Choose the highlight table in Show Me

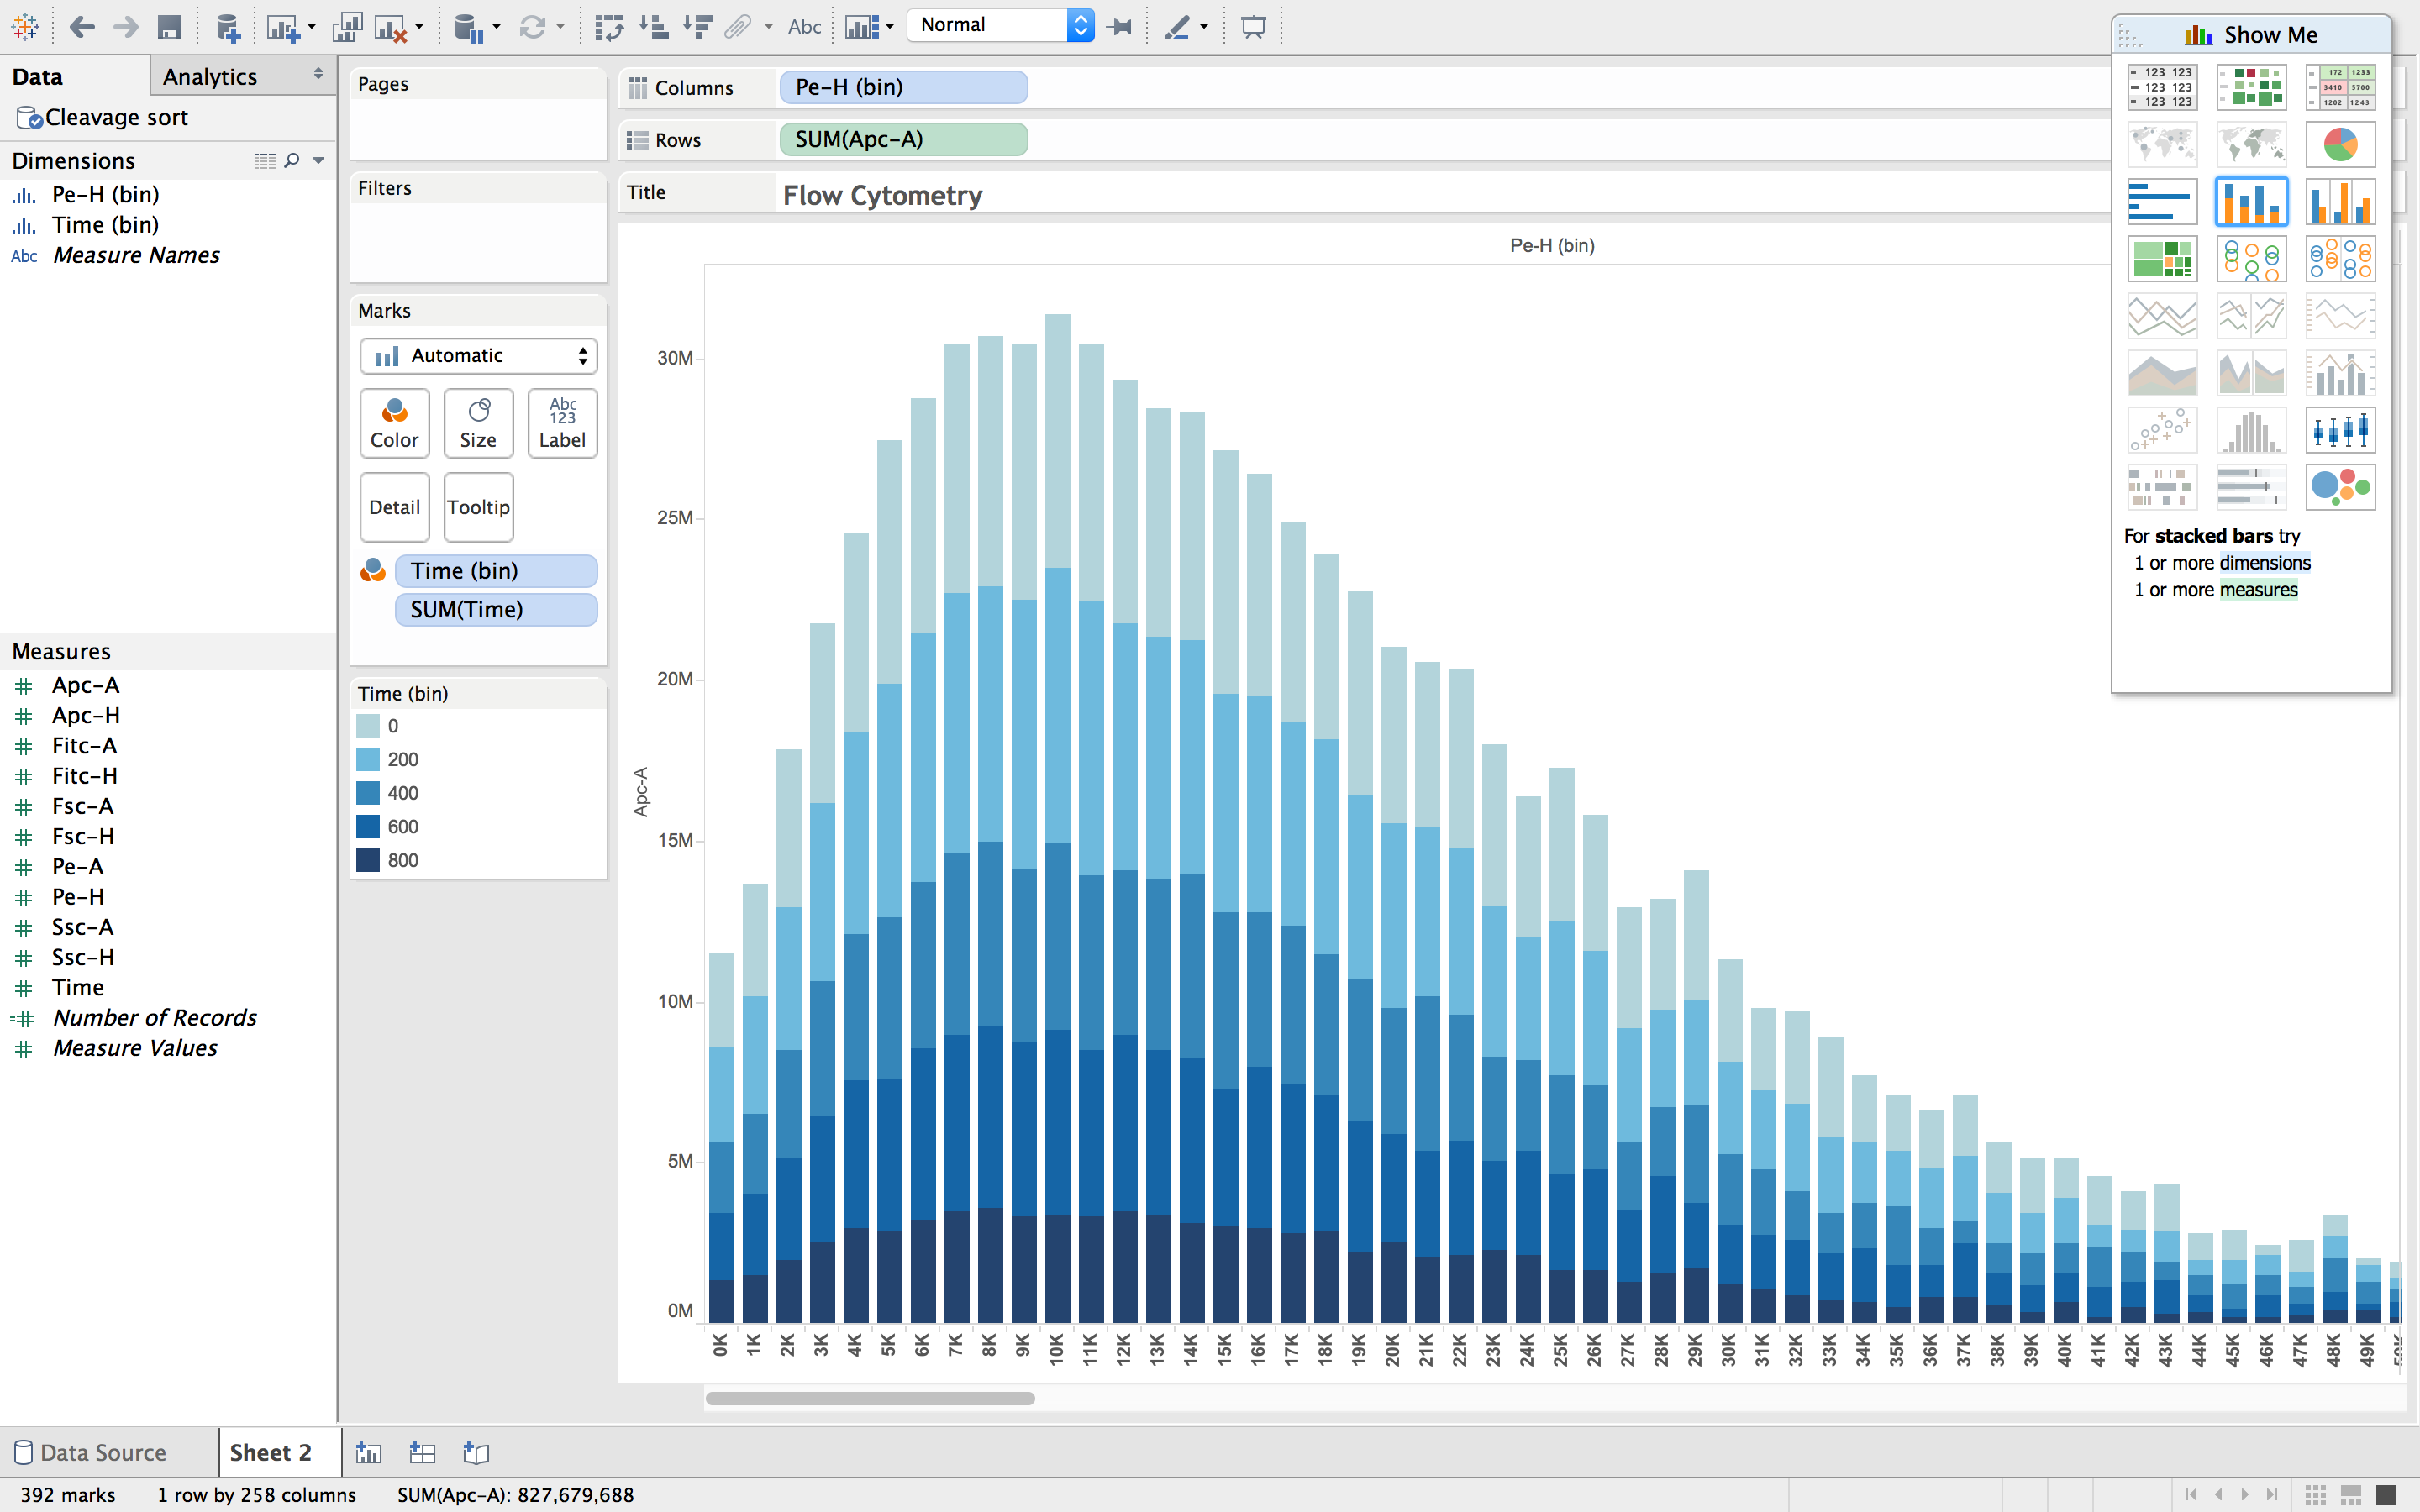tap(2340, 87)
